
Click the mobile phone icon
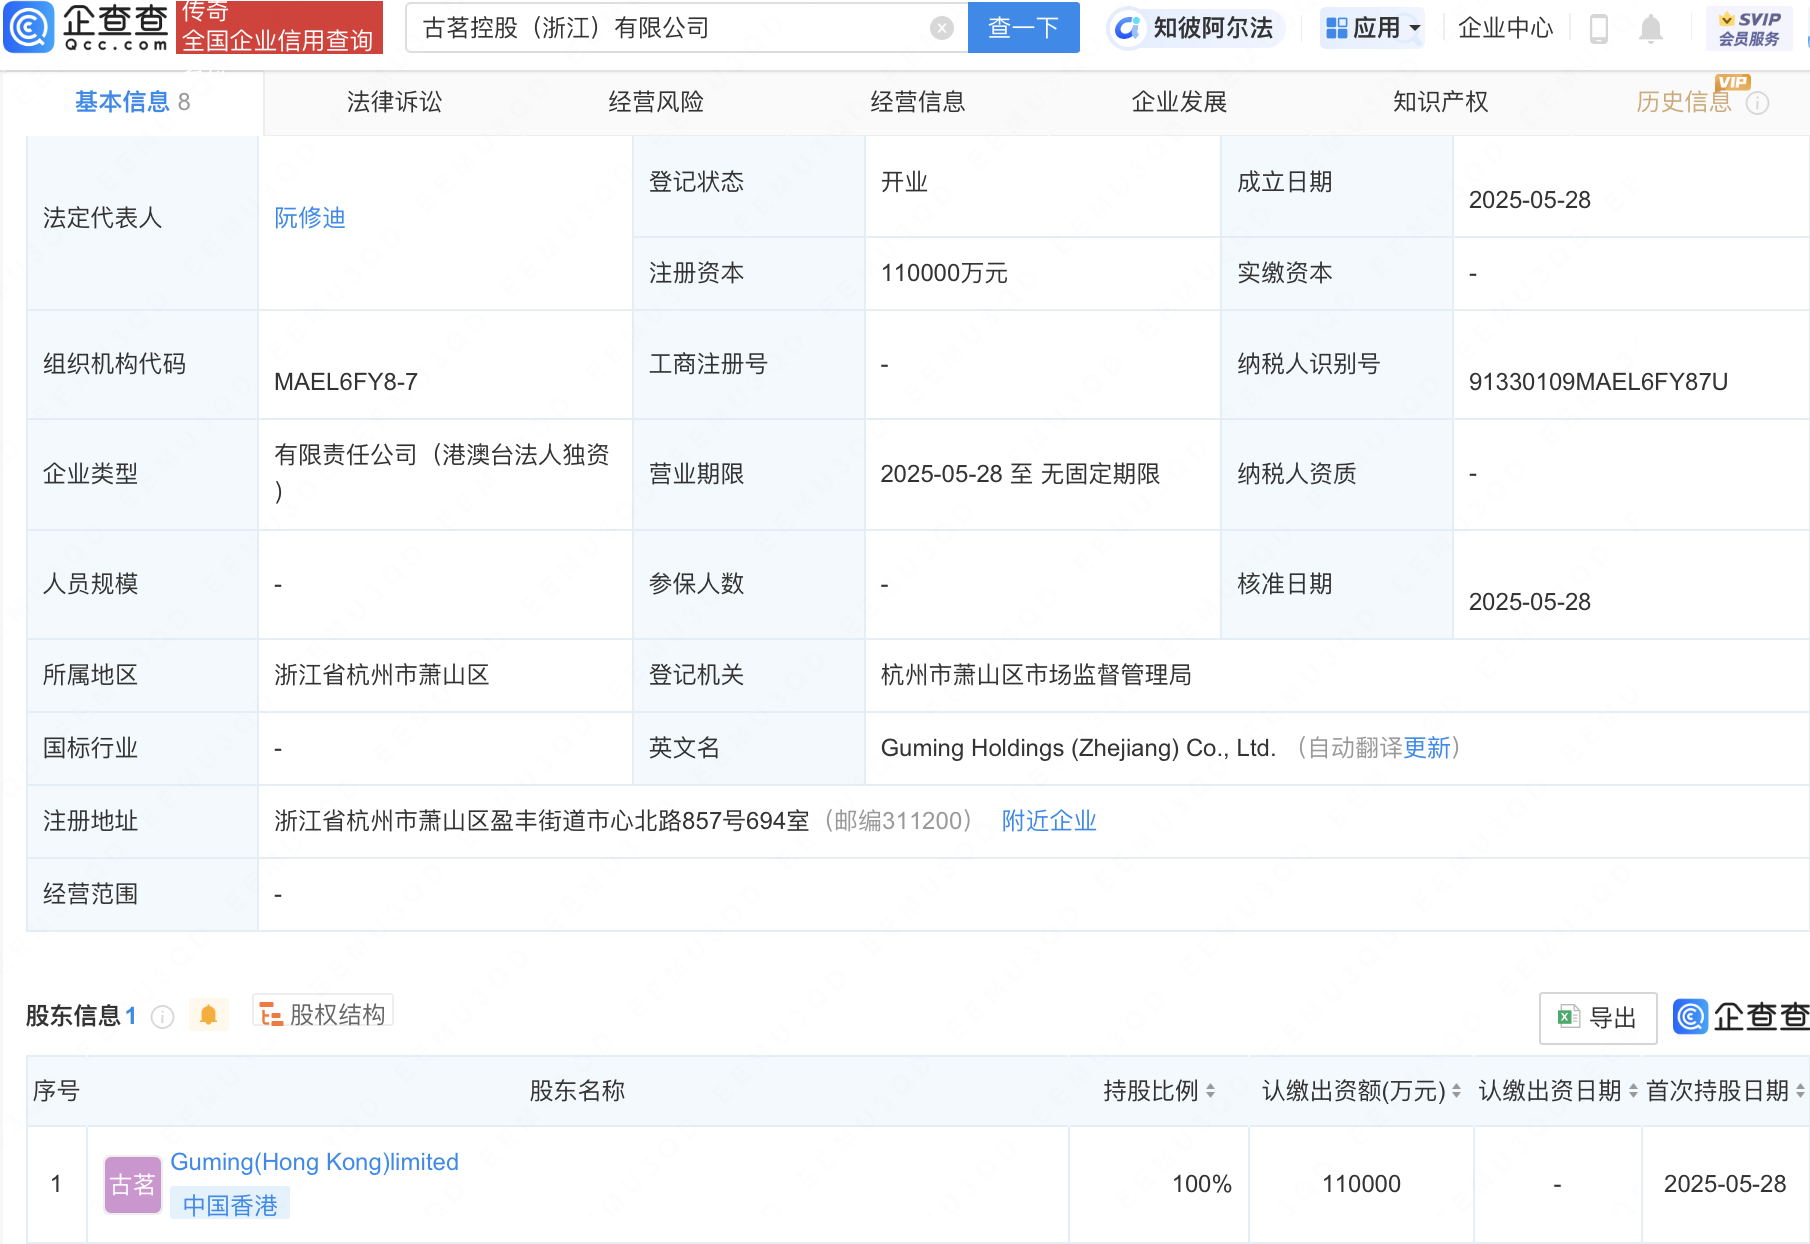(1598, 29)
